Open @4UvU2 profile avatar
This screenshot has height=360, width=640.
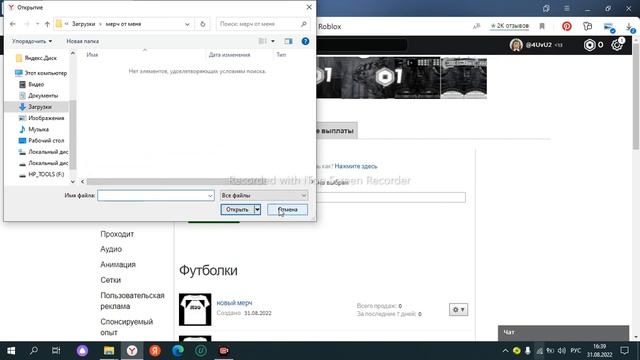(516, 45)
